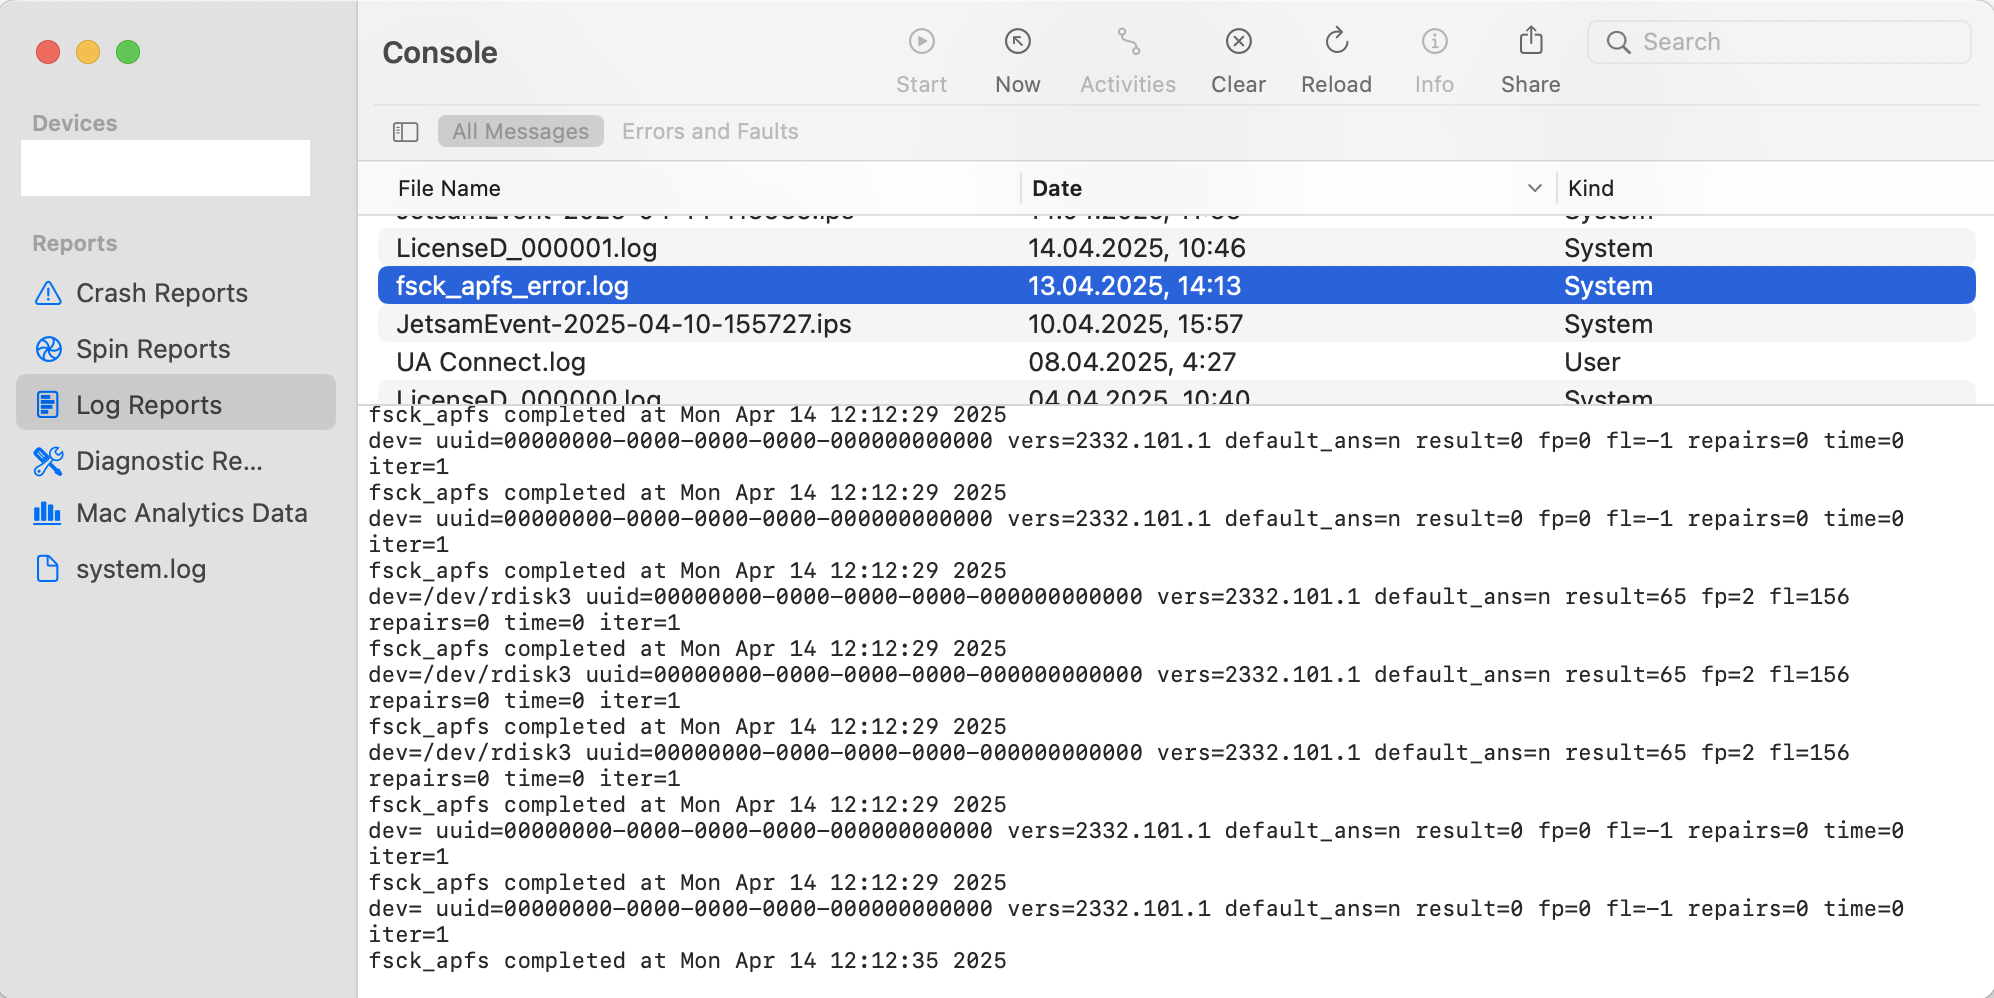Viewport: 1994px width, 998px height.
Task: Close the Console window with red button
Action: tap(48, 52)
